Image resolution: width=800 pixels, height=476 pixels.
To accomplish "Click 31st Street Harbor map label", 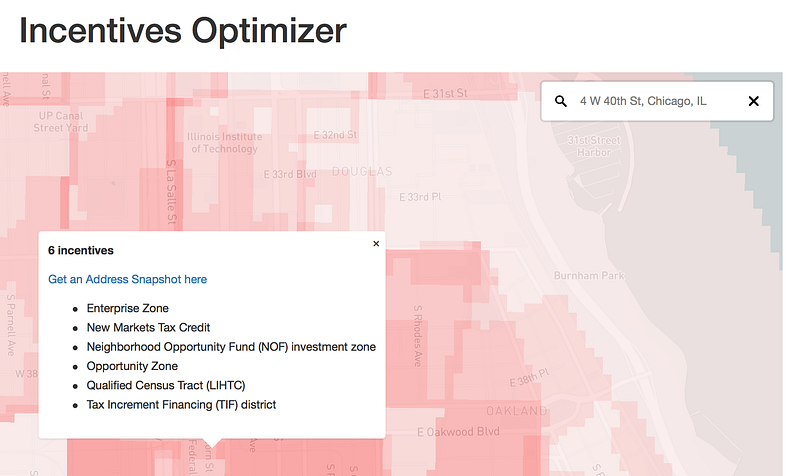I will (x=594, y=146).
